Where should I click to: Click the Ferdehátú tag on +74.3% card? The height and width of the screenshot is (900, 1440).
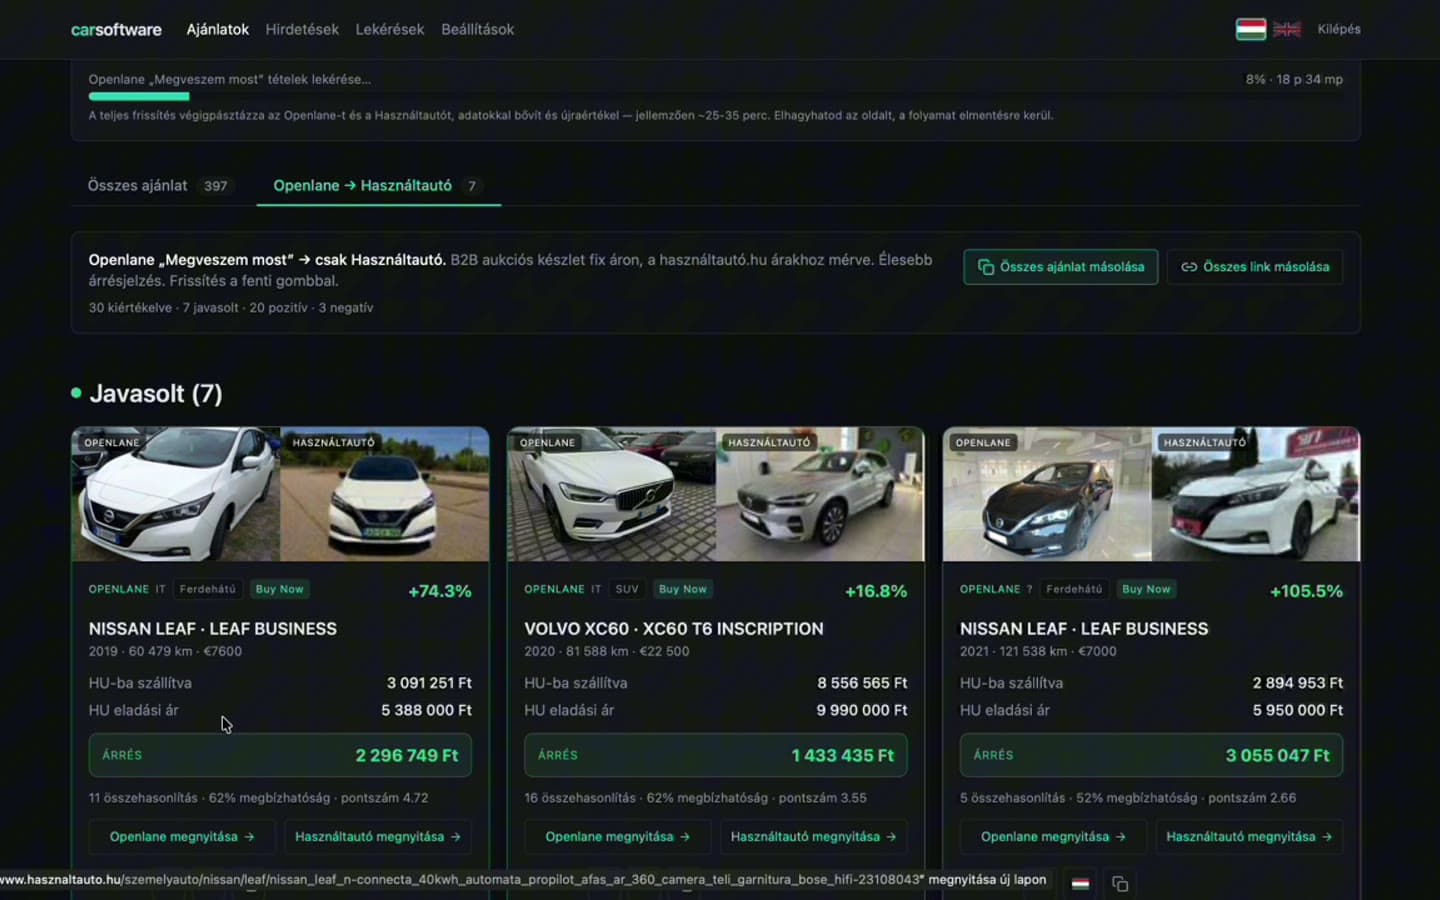(208, 589)
